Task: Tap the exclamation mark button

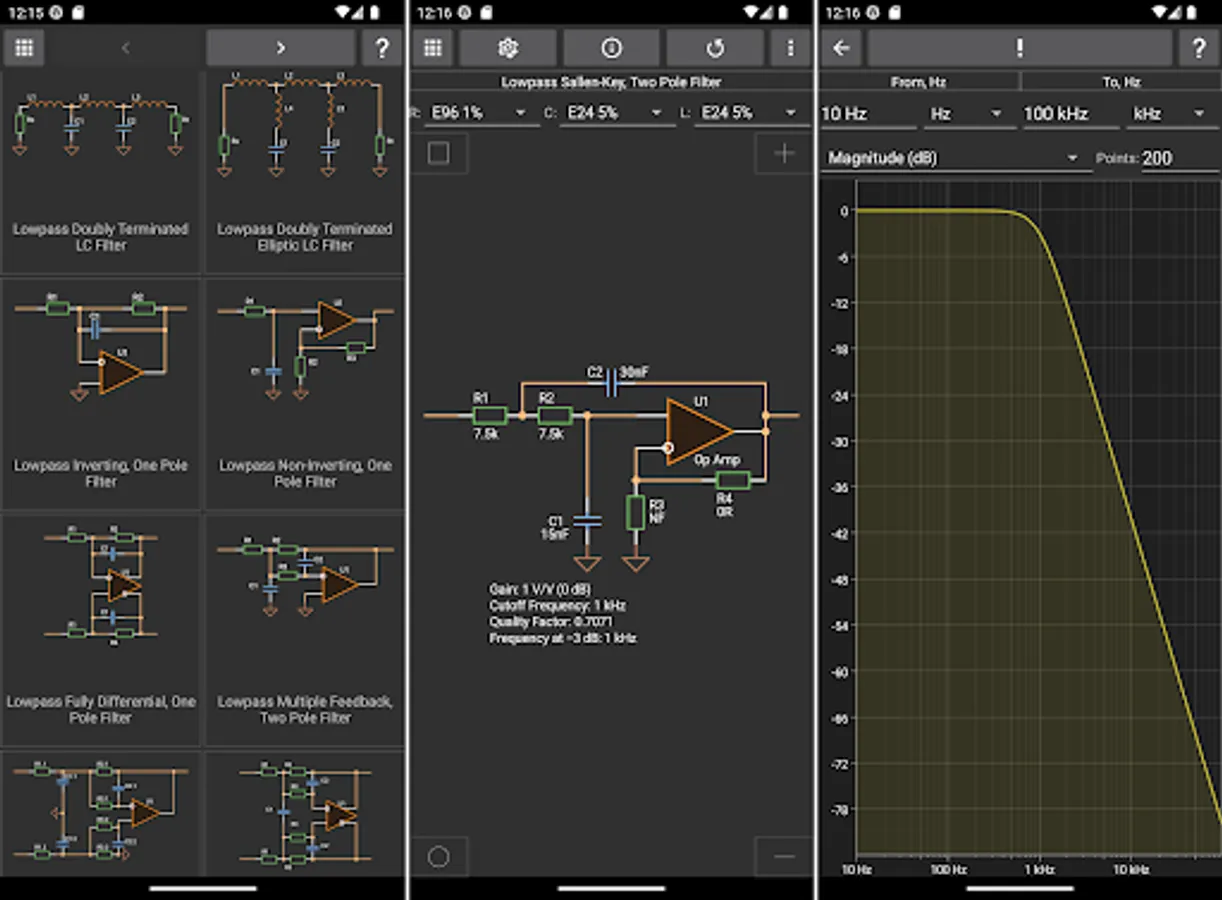Action: [1019, 48]
